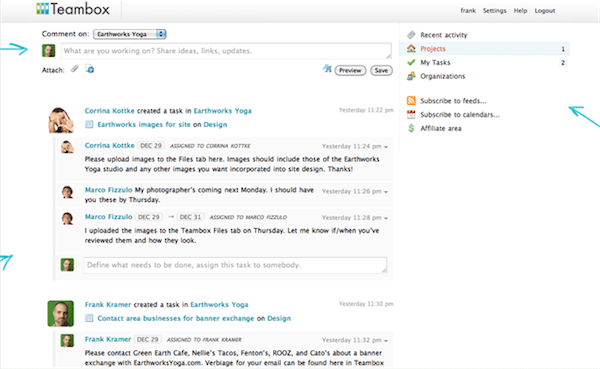
Task: Open Design link after Earthworks images task
Action: tap(215, 124)
